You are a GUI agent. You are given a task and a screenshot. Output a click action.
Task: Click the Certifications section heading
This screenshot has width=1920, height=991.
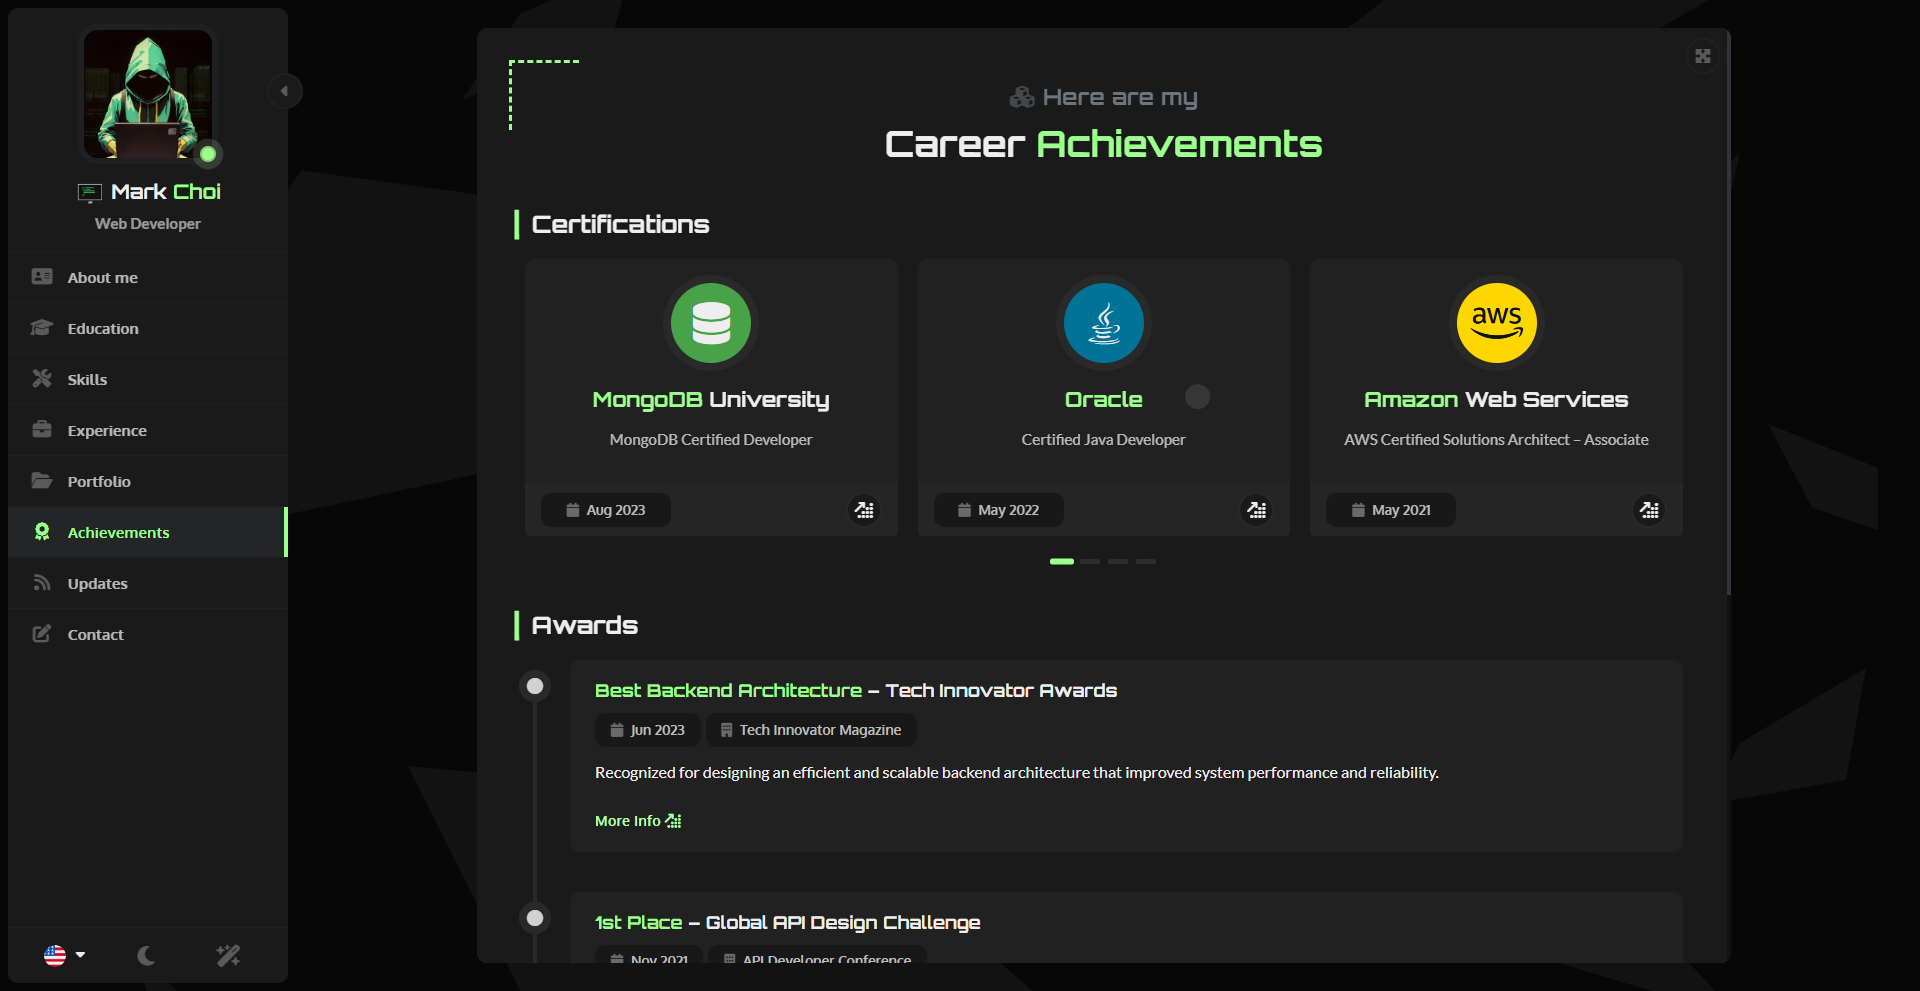coord(620,224)
